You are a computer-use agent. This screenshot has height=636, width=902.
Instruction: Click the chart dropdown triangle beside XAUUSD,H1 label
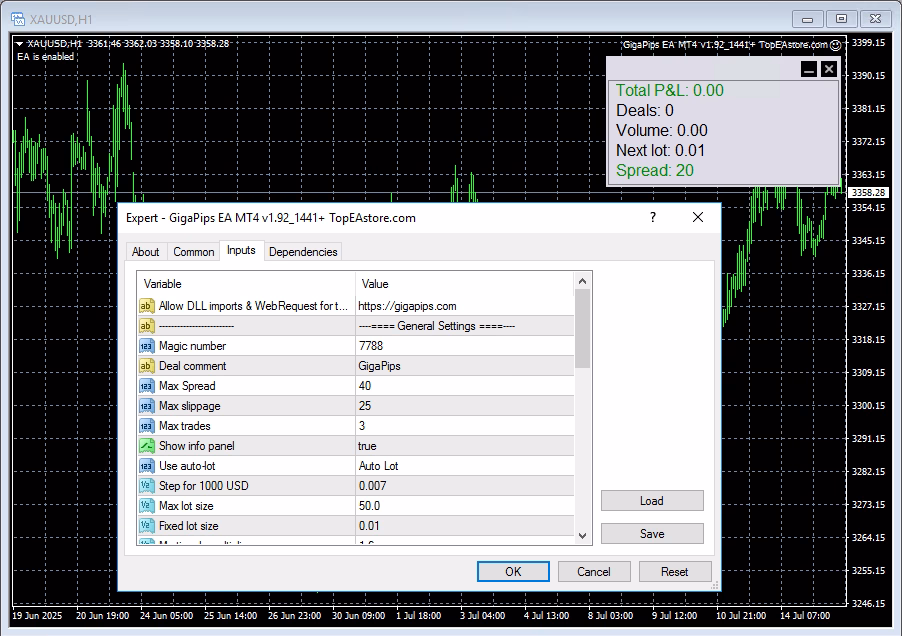tap(19, 43)
